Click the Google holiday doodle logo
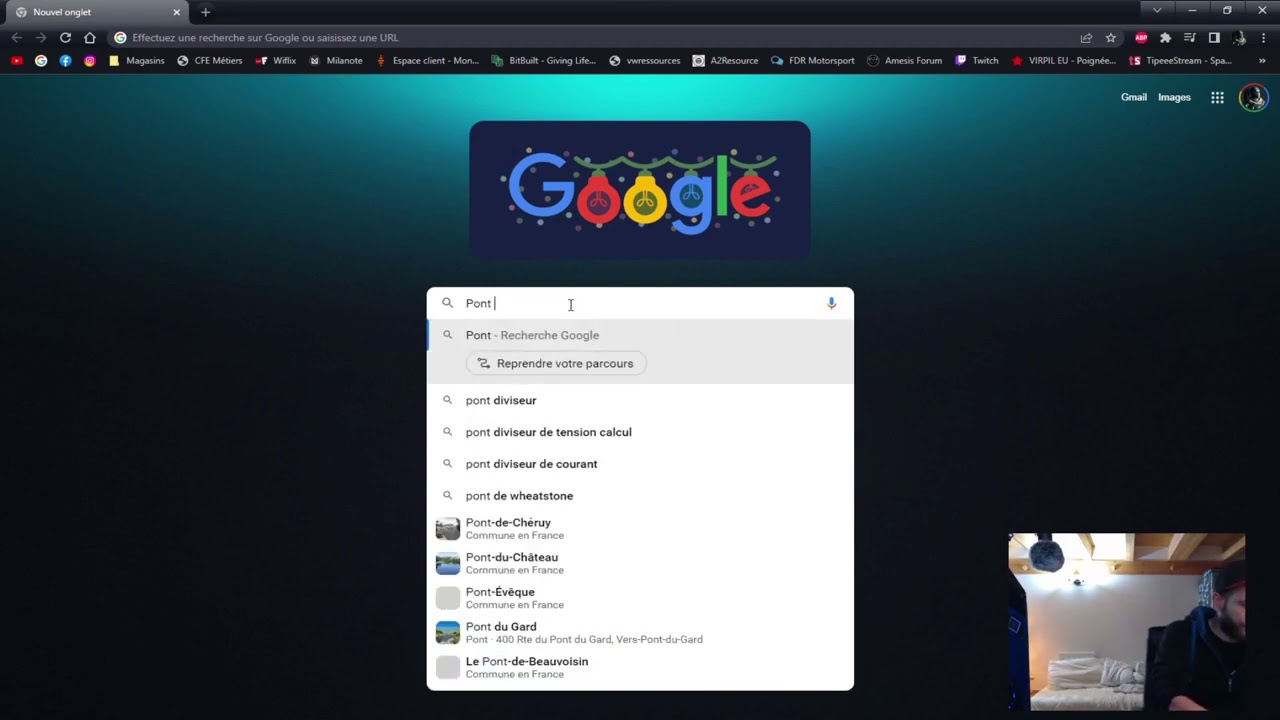 pos(640,191)
